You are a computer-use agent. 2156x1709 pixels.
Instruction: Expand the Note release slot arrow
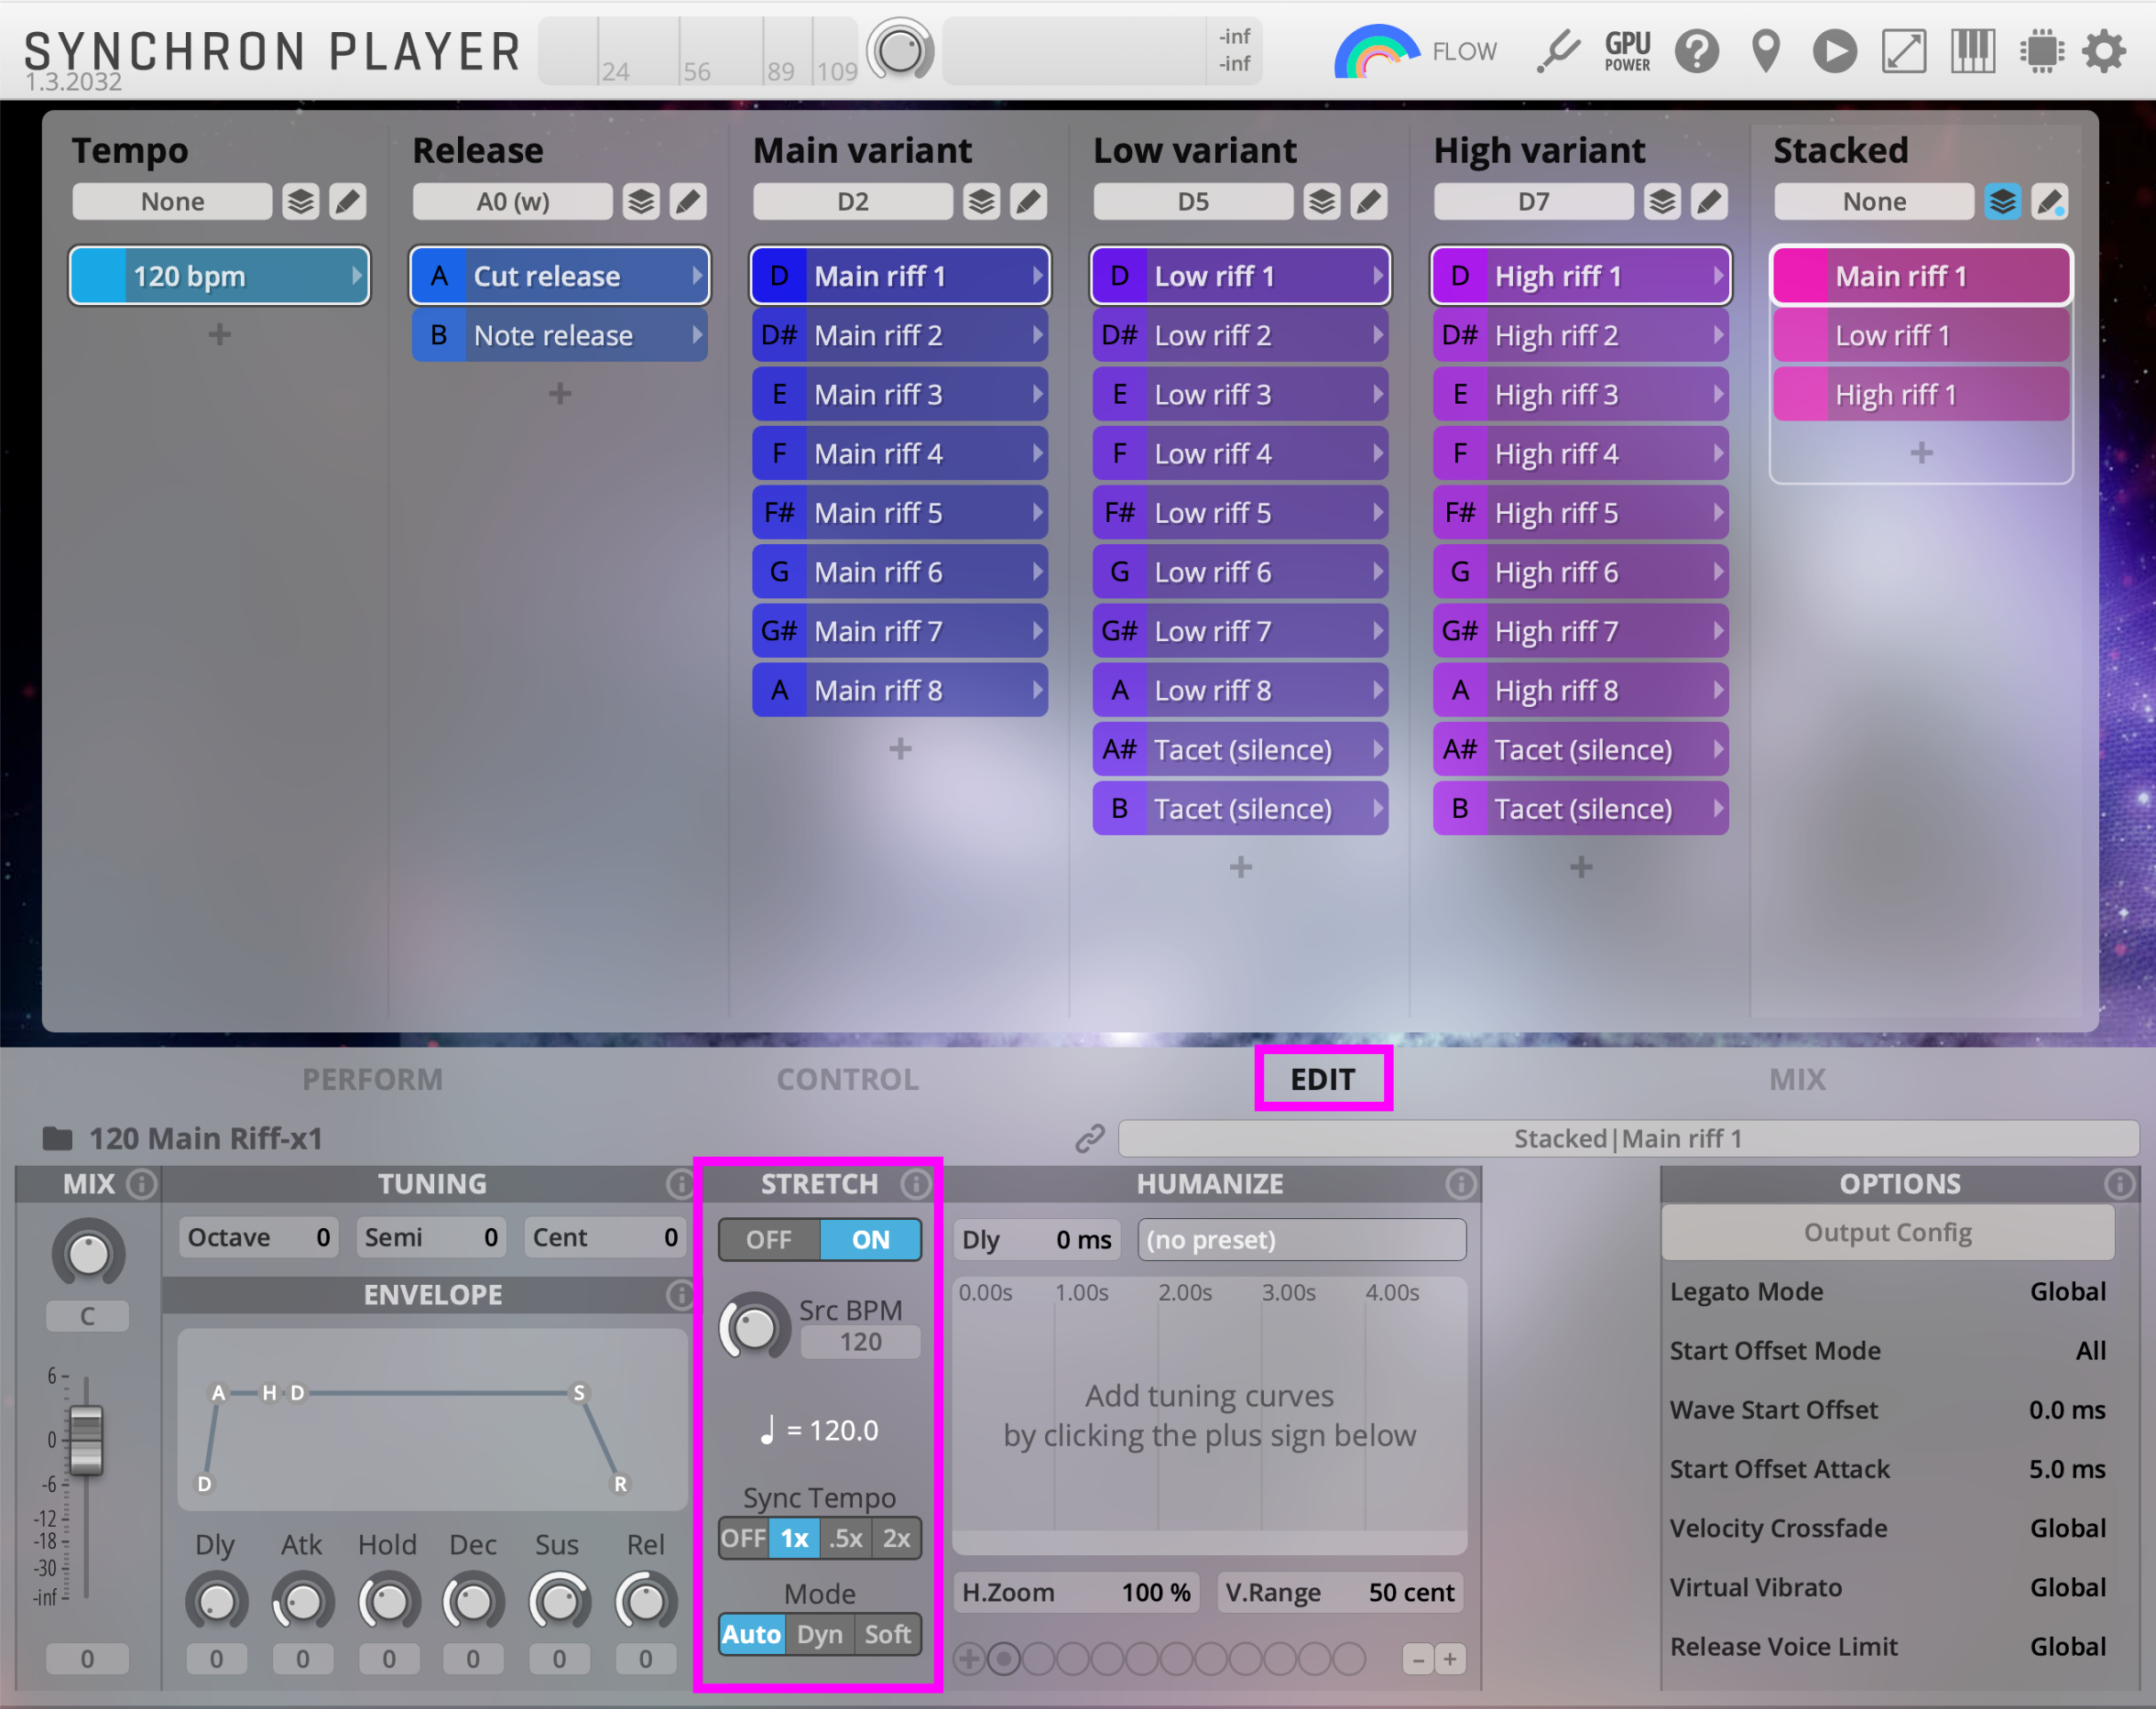click(698, 335)
